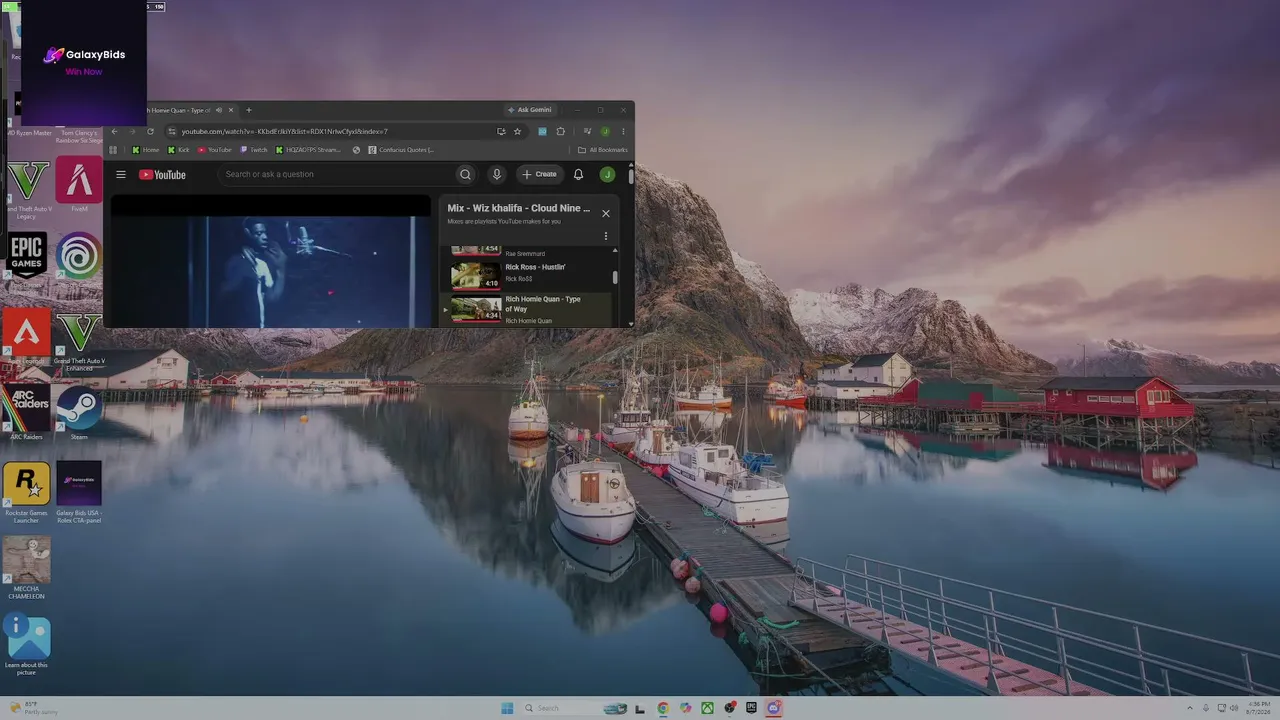Open All Bookmarks folder
The image size is (1280, 720).
point(603,150)
